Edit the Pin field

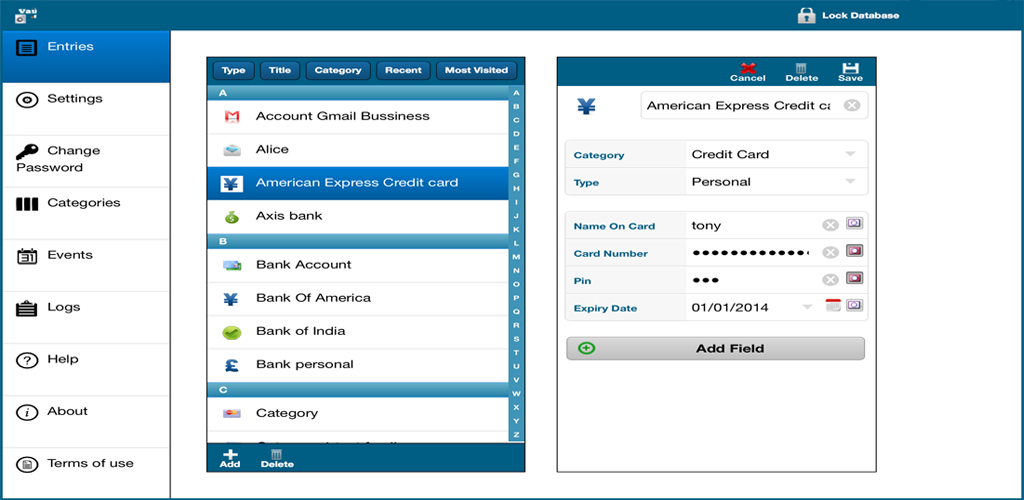coord(752,280)
